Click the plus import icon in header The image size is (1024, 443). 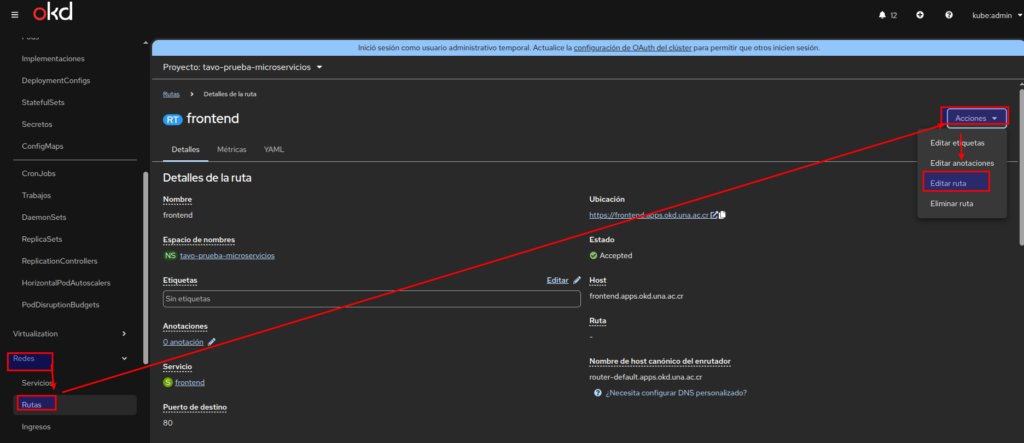click(892, 16)
